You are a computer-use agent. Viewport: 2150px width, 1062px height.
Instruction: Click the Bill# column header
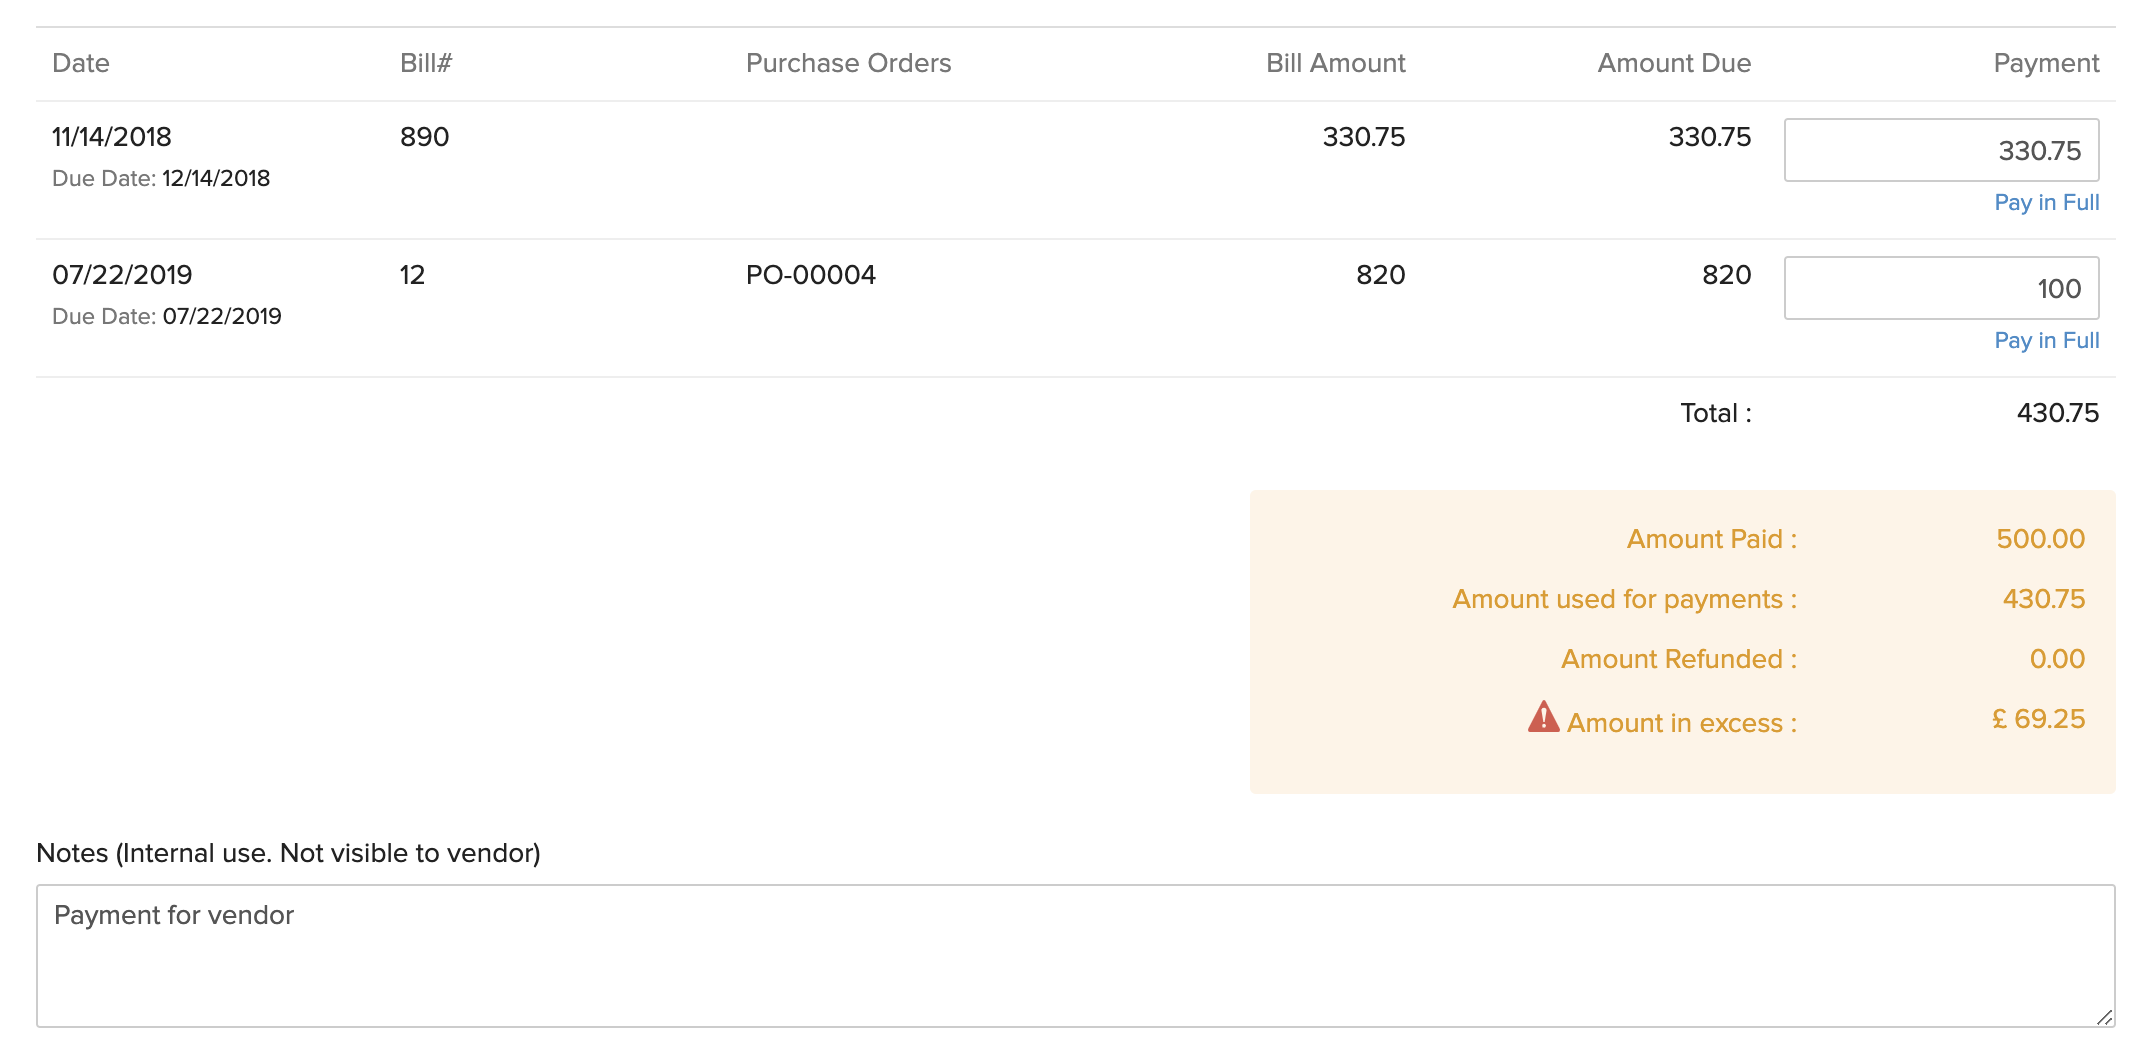pyautogui.click(x=426, y=64)
